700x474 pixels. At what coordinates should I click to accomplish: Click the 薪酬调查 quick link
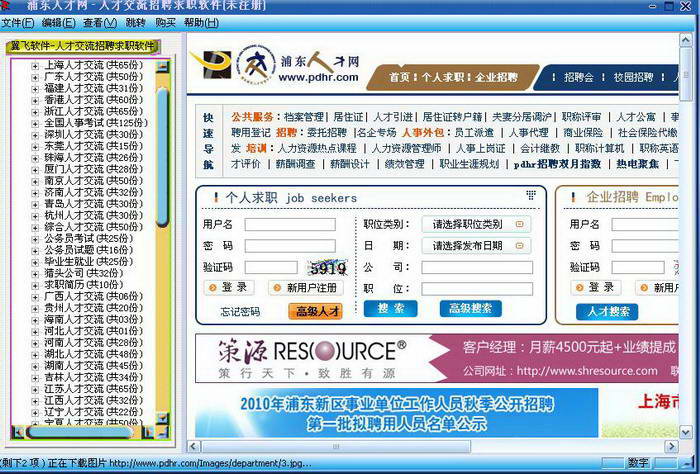pos(296,164)
